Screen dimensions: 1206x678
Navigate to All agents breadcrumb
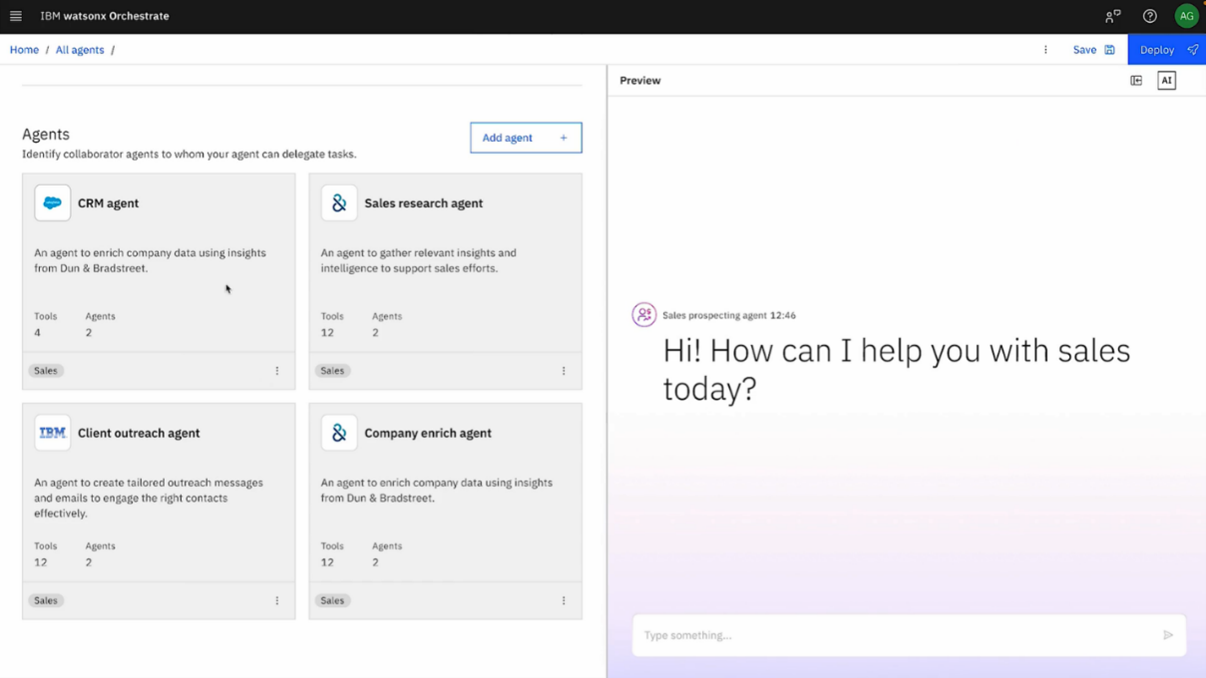click(80, 50)
